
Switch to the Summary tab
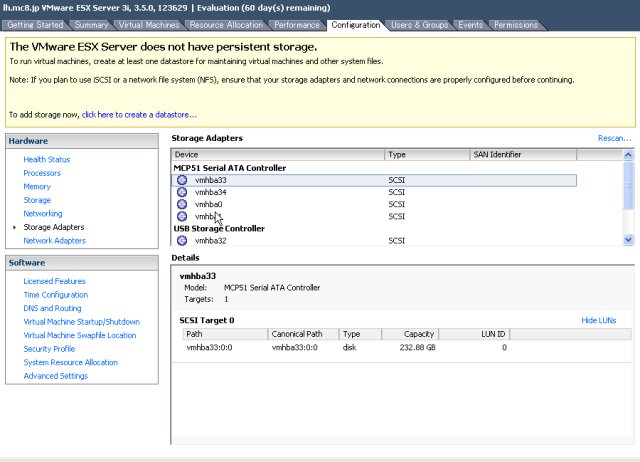coord(91,25)
